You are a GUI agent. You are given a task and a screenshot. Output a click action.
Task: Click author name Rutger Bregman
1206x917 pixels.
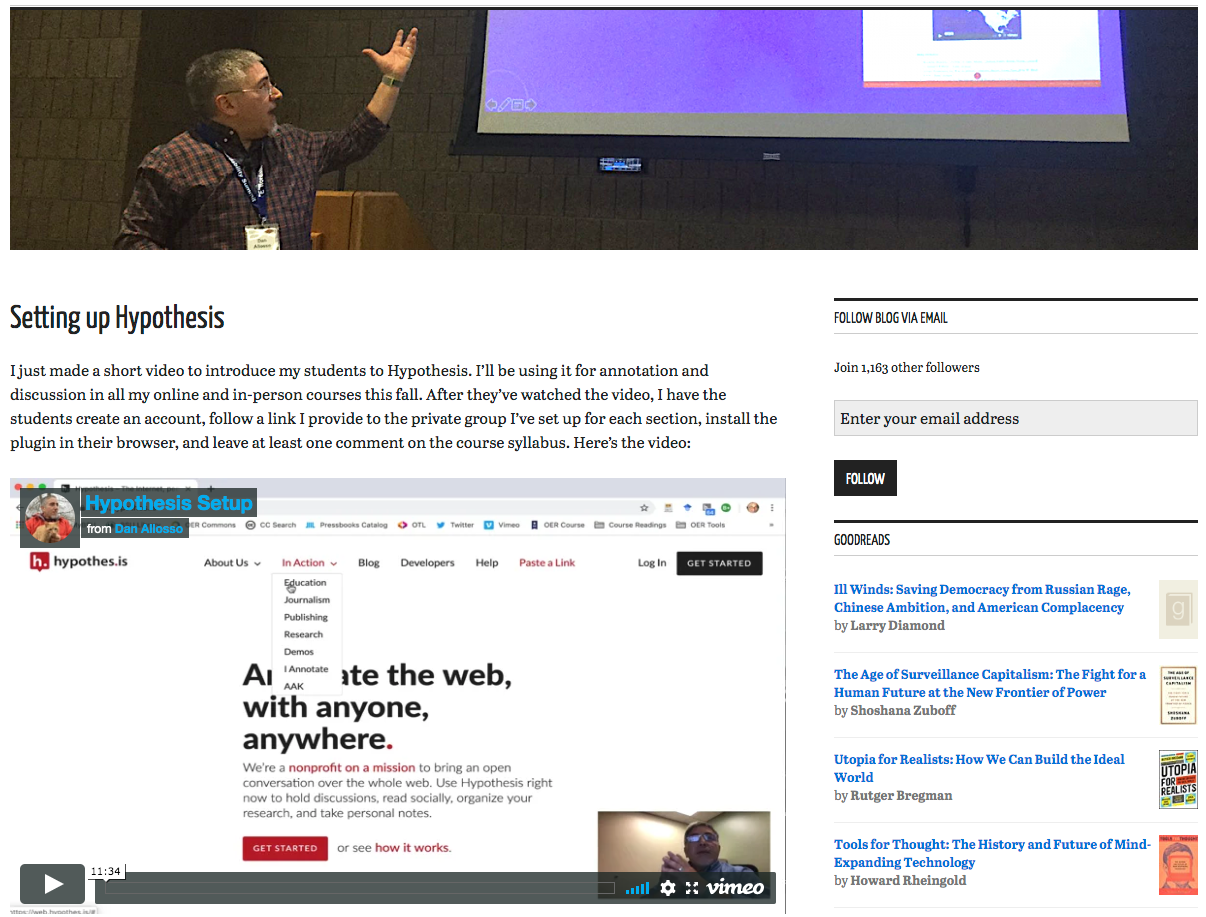901,795
